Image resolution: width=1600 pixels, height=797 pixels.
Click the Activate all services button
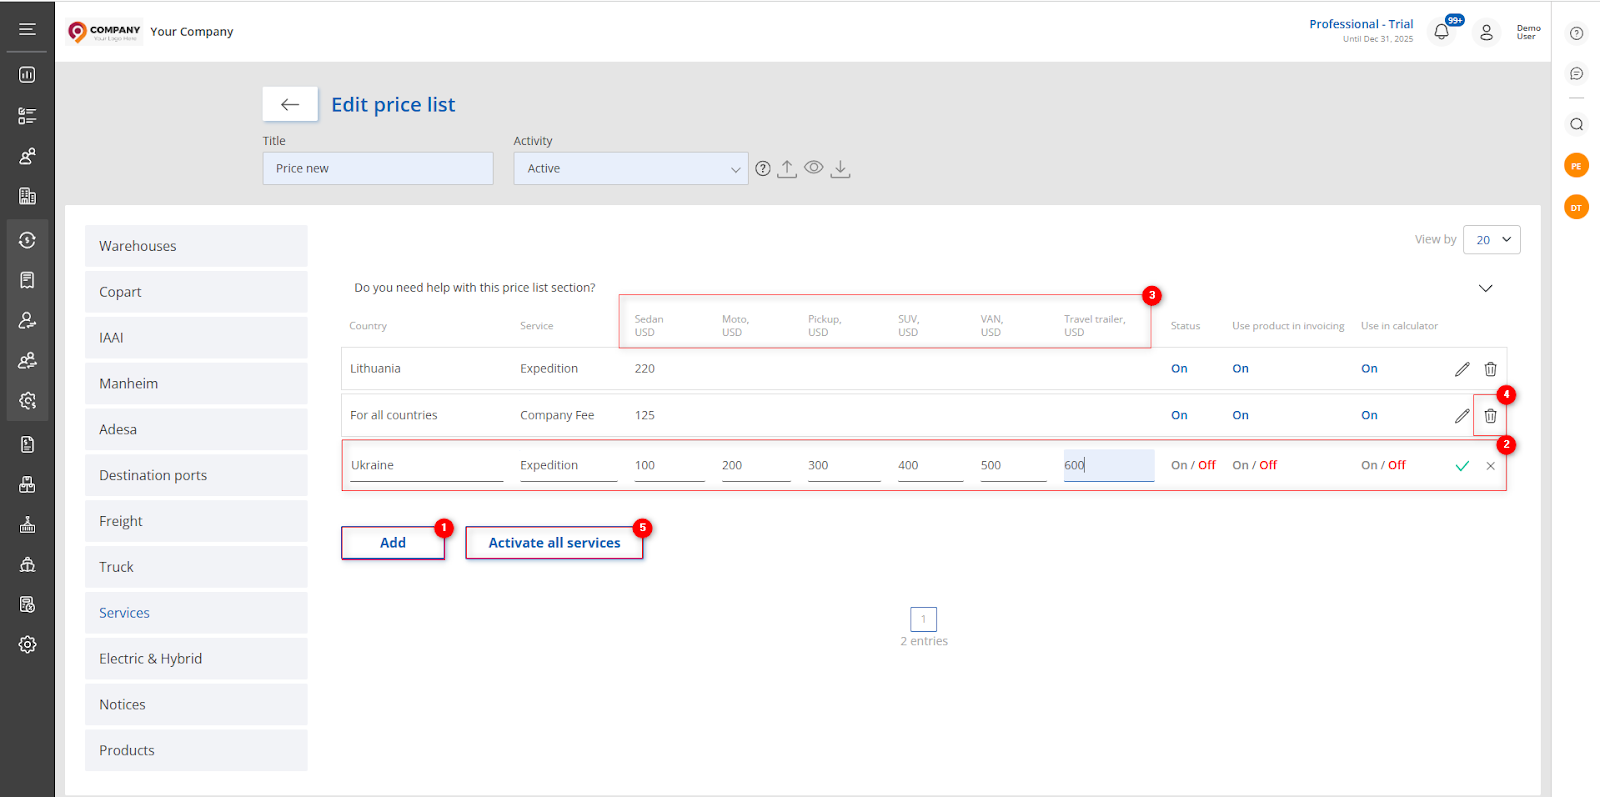[554, 543]
